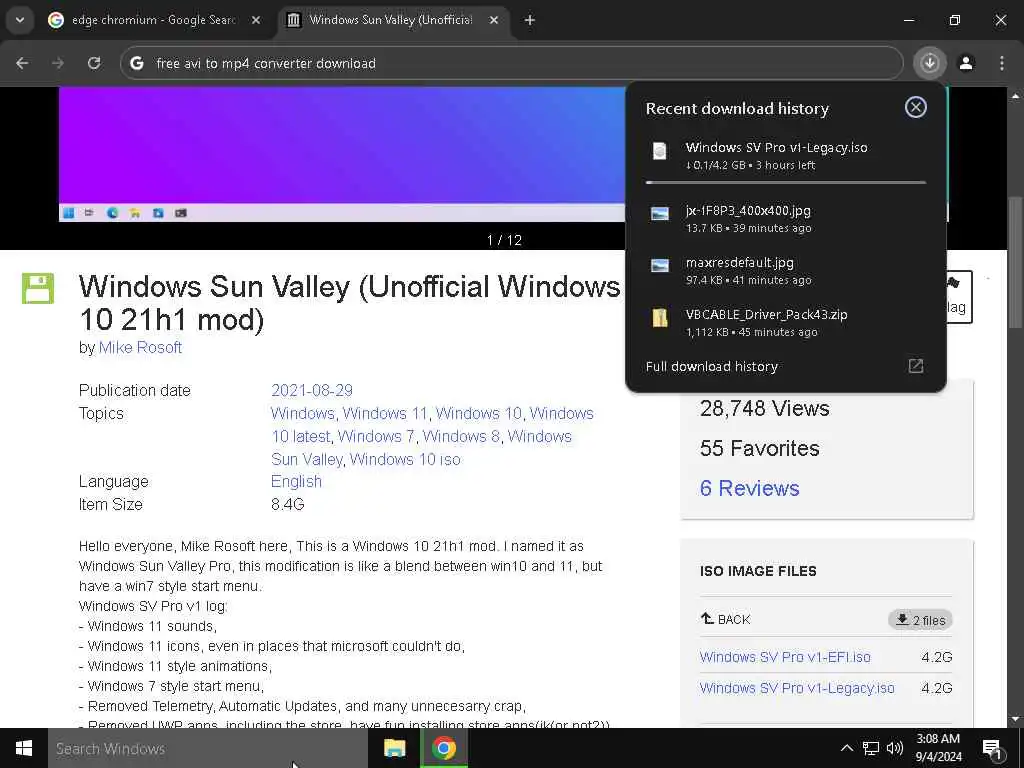Open File Explorer from the taskbar
This screenshot has height=768, width=1024.
pyautogui.click(x=394, y=748)
